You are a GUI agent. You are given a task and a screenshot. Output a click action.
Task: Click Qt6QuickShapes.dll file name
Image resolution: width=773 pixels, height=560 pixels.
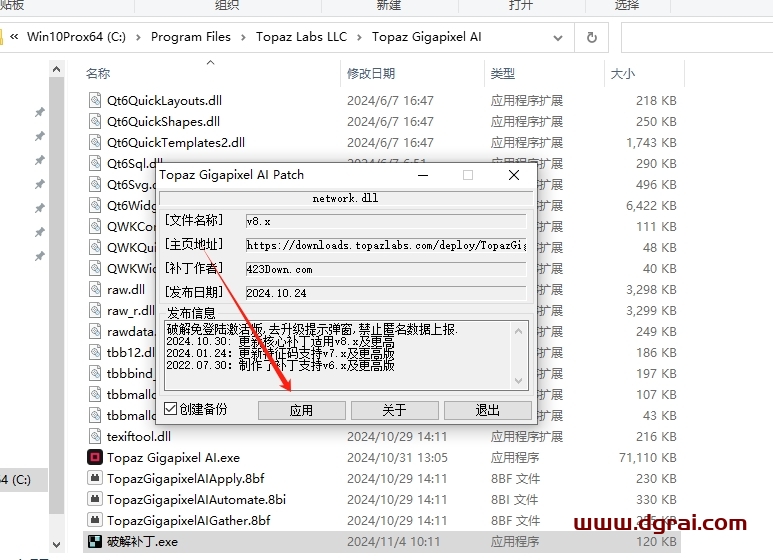(163, 122)
